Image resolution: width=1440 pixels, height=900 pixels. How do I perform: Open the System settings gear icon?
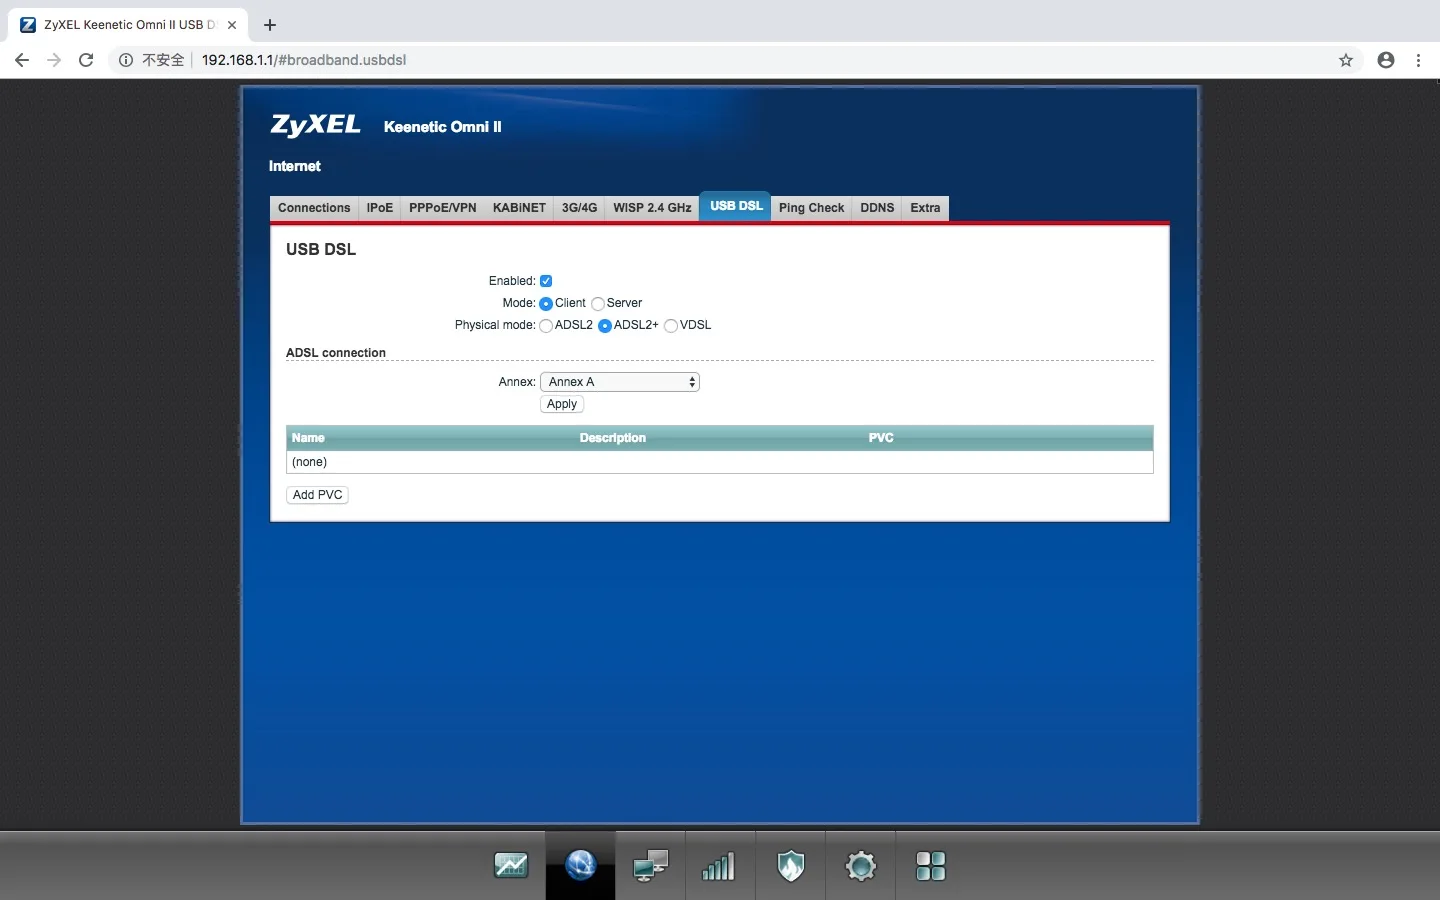click(861, 865)
